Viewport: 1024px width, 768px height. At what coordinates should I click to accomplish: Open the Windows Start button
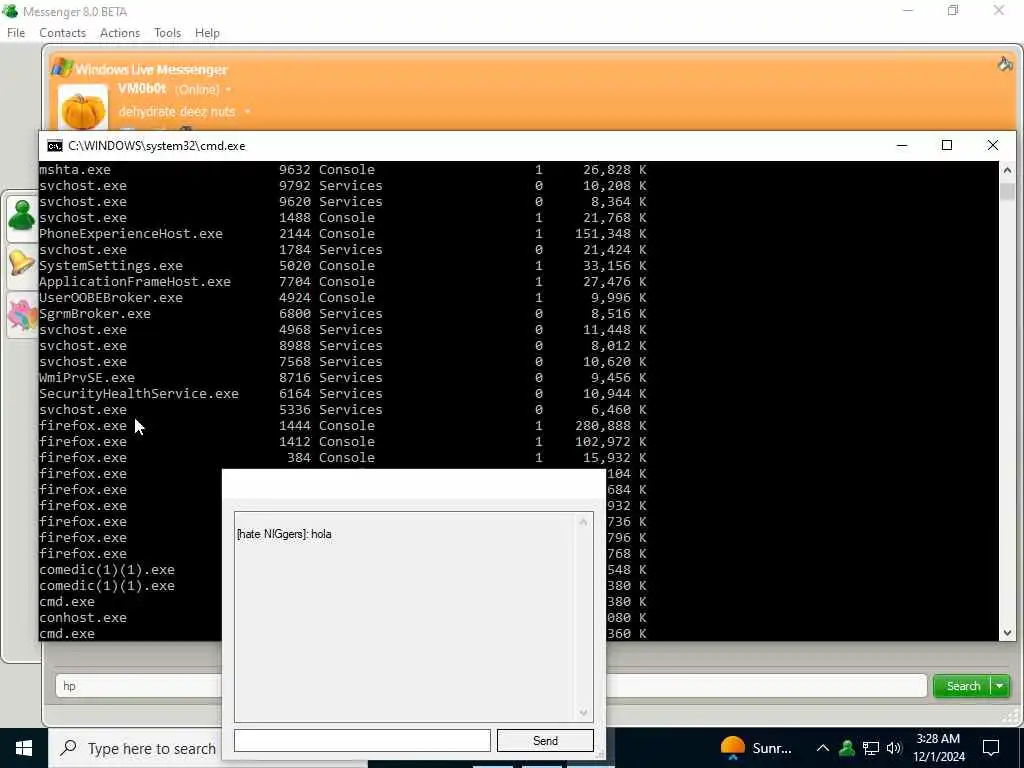(24, 748)
